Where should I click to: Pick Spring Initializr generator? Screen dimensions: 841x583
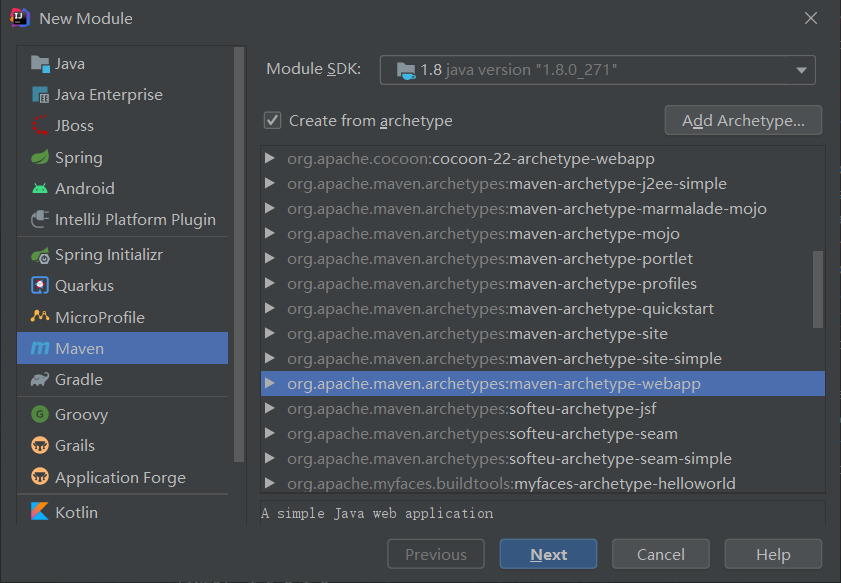[x=122, y=255]
